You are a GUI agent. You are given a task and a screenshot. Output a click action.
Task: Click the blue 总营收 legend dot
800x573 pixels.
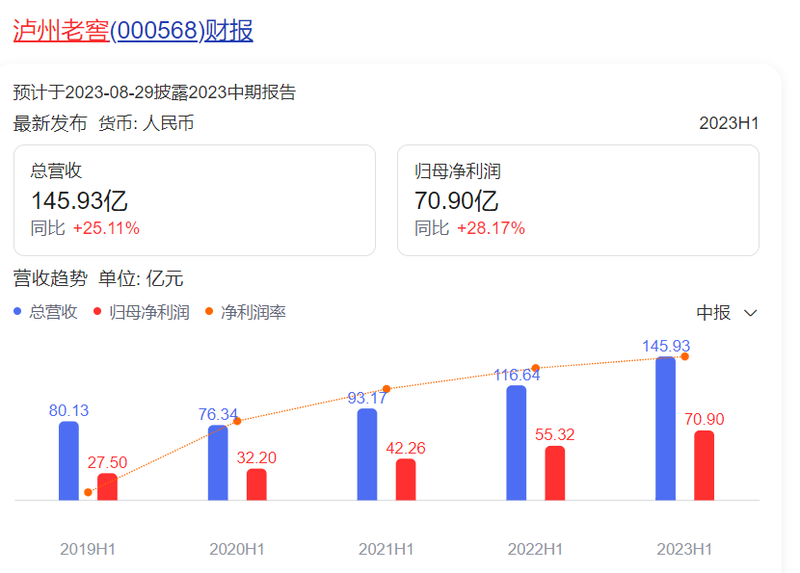coord(17,311)
